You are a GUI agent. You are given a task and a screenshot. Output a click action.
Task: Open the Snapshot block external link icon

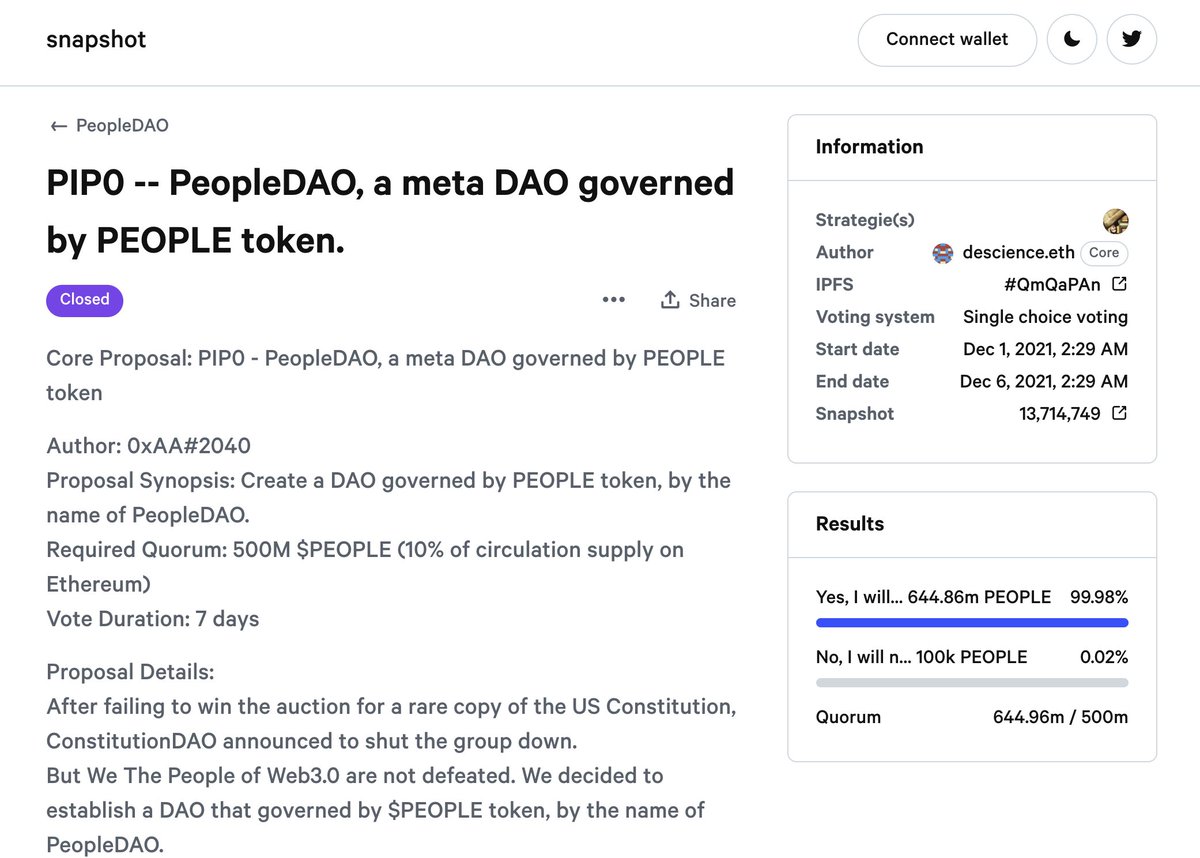pos(1120,412)
